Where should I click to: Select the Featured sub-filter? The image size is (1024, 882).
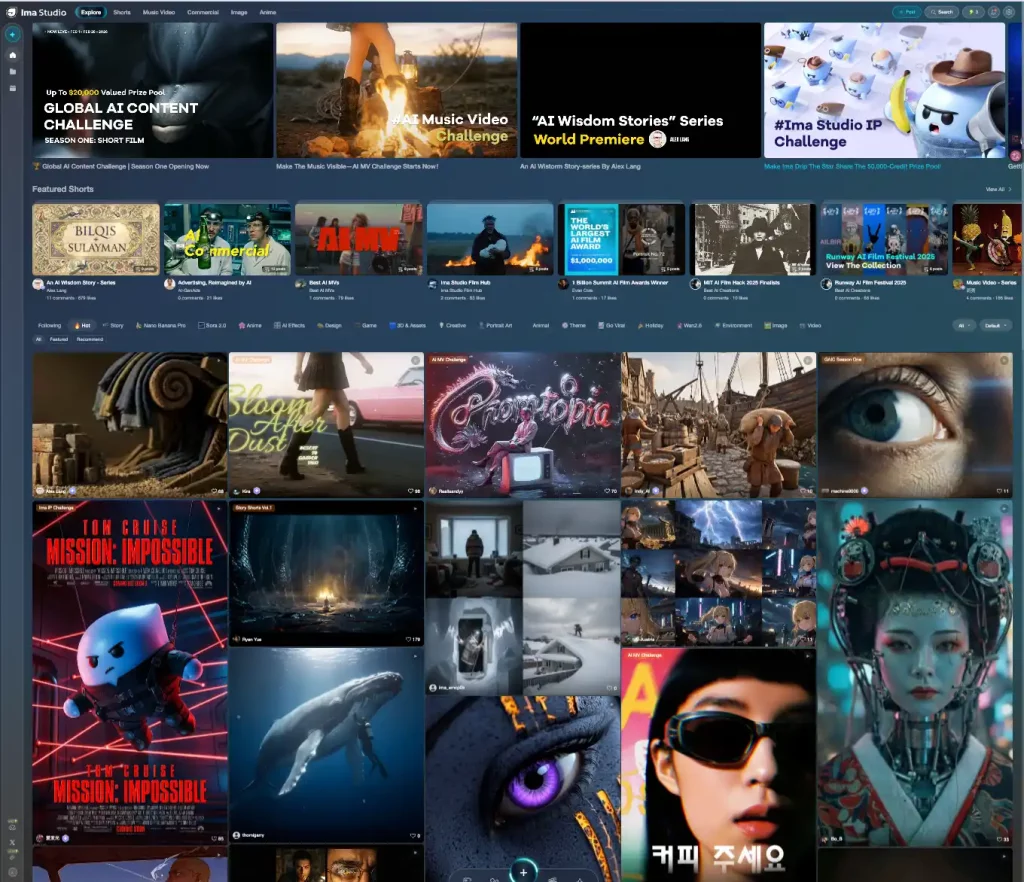coord(59,339)
